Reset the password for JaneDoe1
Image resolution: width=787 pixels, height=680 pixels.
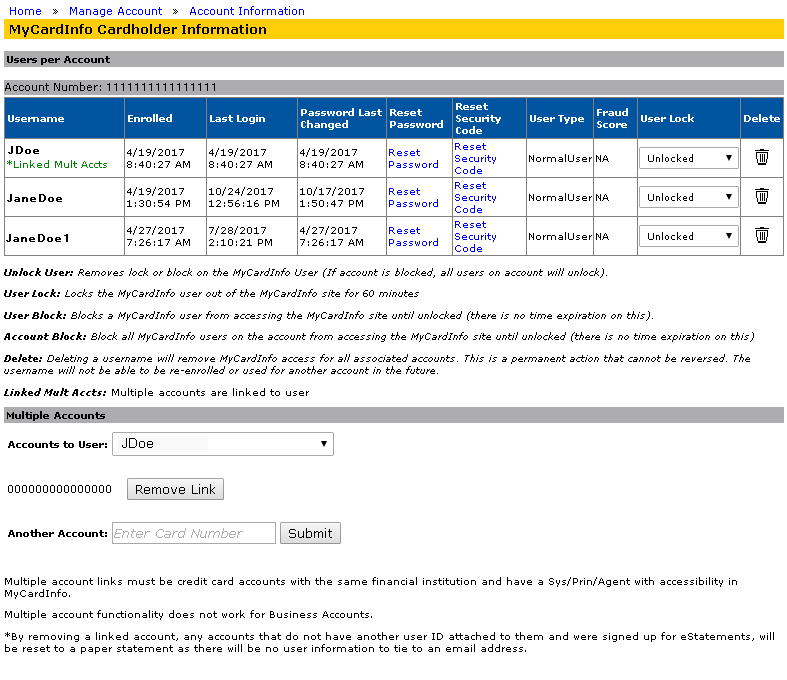[413, 237]
